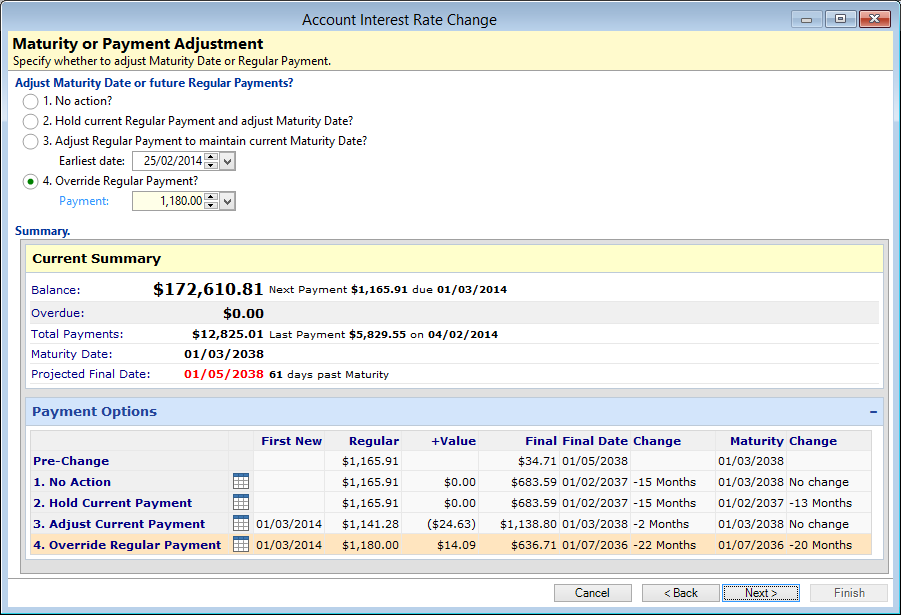Viewport: 901px width, 615px height.
Task: Go to previous step with Back button
Action: [680, 593]
